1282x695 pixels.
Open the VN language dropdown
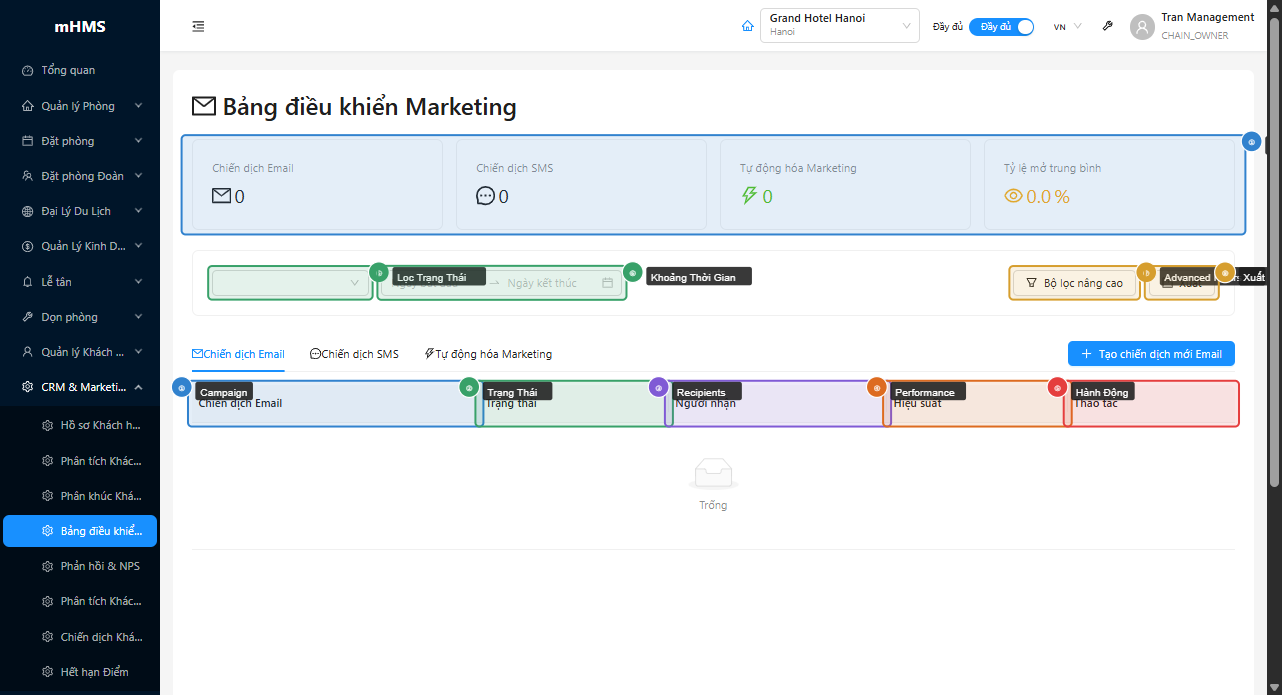[1066, 26]
